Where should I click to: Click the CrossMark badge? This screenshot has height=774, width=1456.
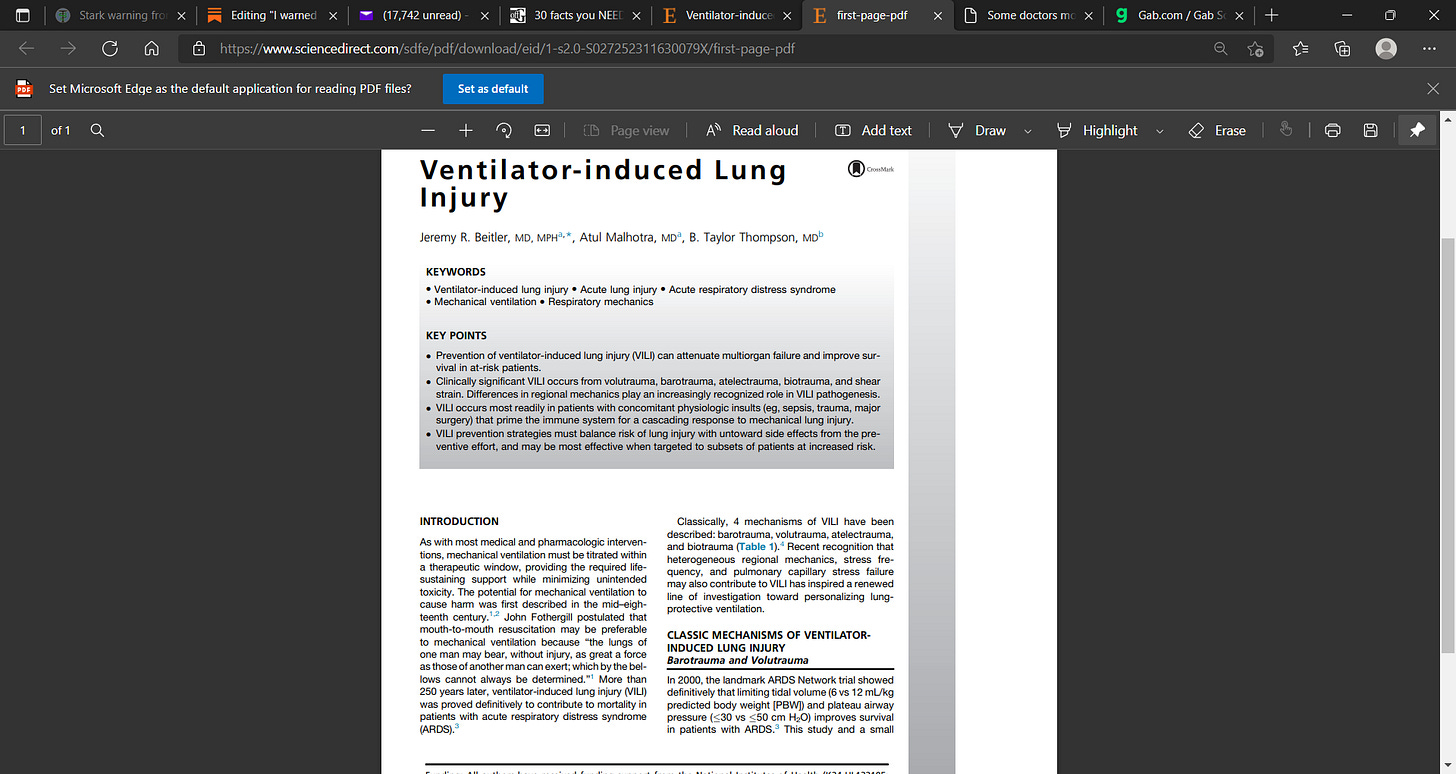tap(871, 169)
